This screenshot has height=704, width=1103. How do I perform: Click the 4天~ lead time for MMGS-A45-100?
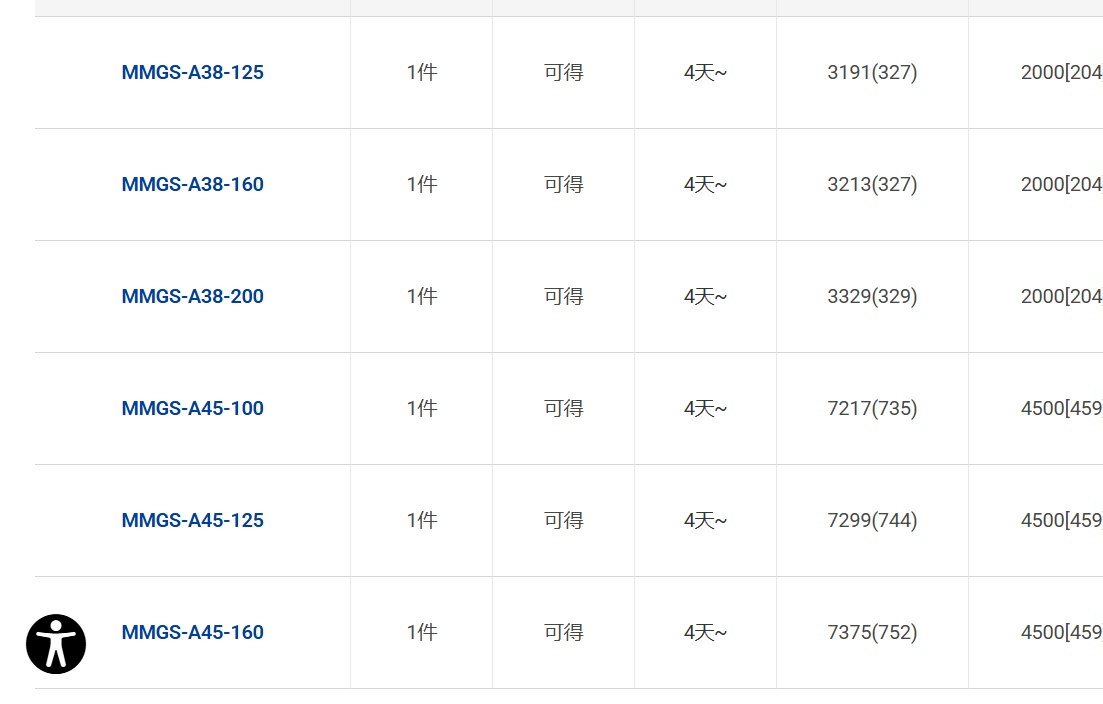pyautogui.click(x=705, y=408)
